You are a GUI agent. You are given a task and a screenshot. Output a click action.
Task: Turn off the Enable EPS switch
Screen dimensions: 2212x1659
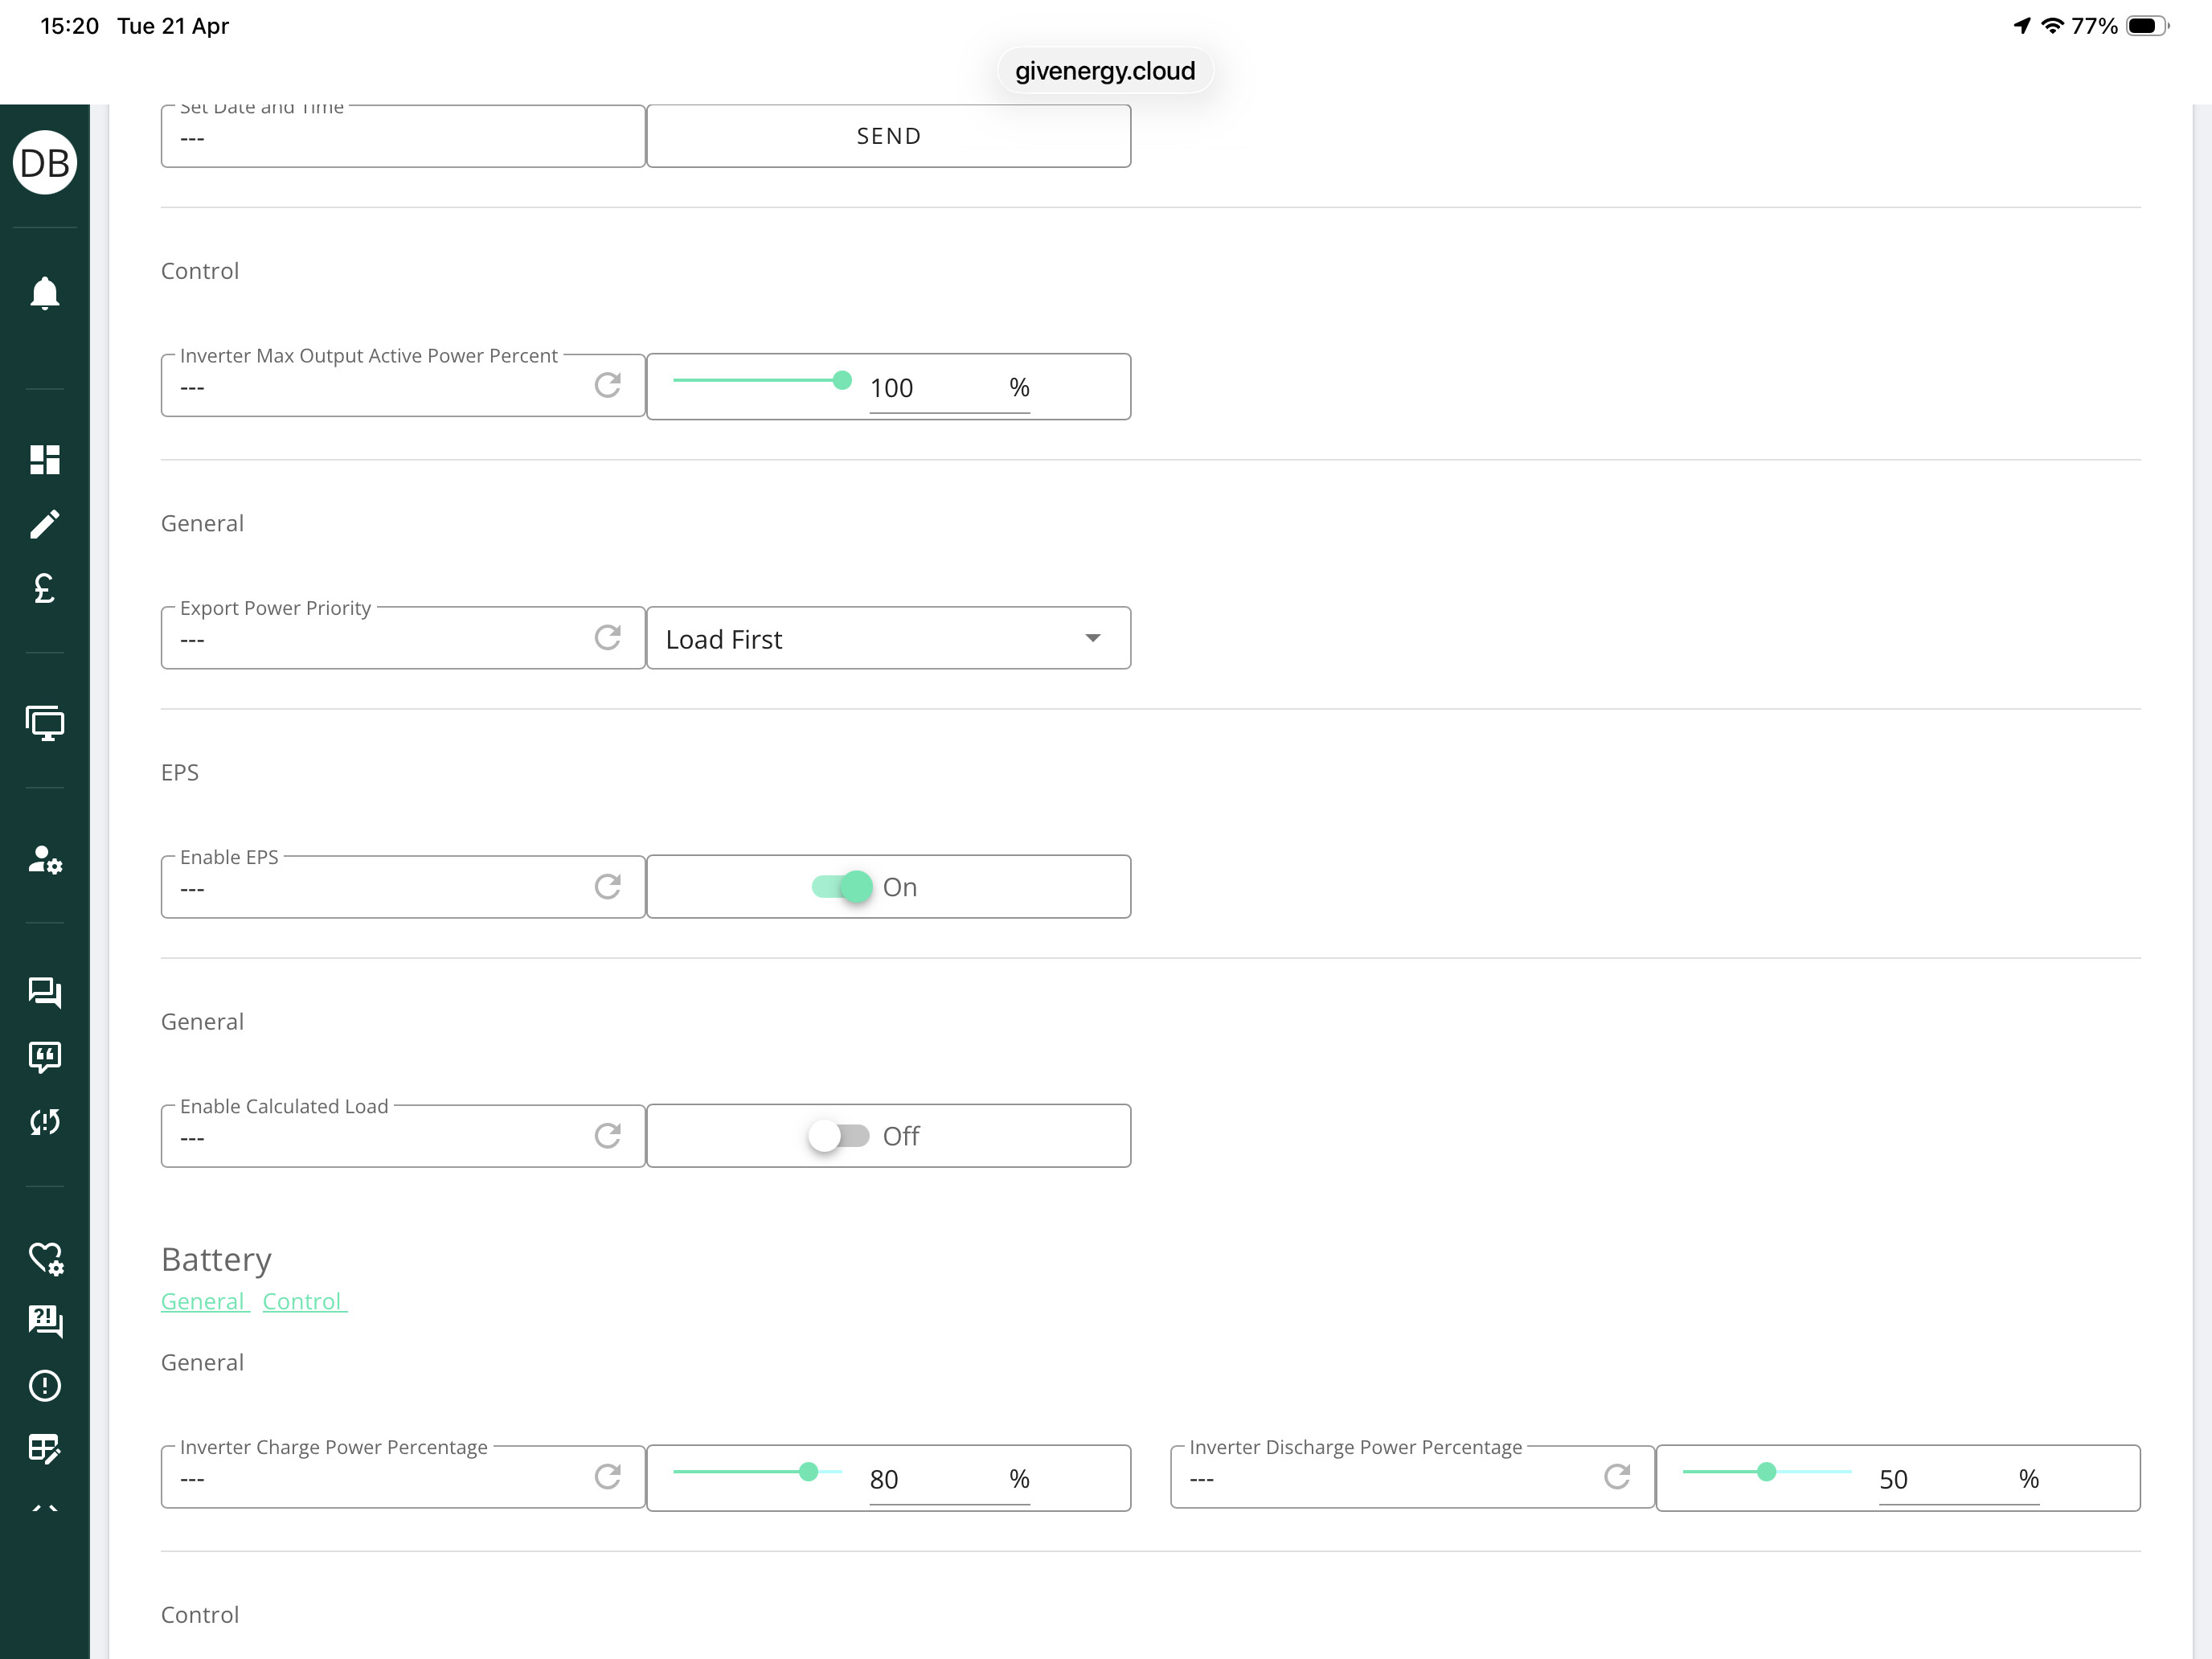pos(842,886)
